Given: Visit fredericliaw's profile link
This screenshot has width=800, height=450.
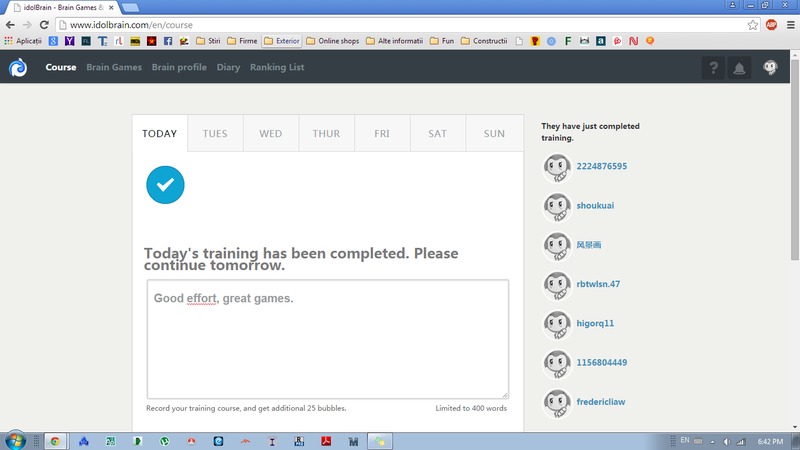Looking at the screenshot, I should pos(600,402).
